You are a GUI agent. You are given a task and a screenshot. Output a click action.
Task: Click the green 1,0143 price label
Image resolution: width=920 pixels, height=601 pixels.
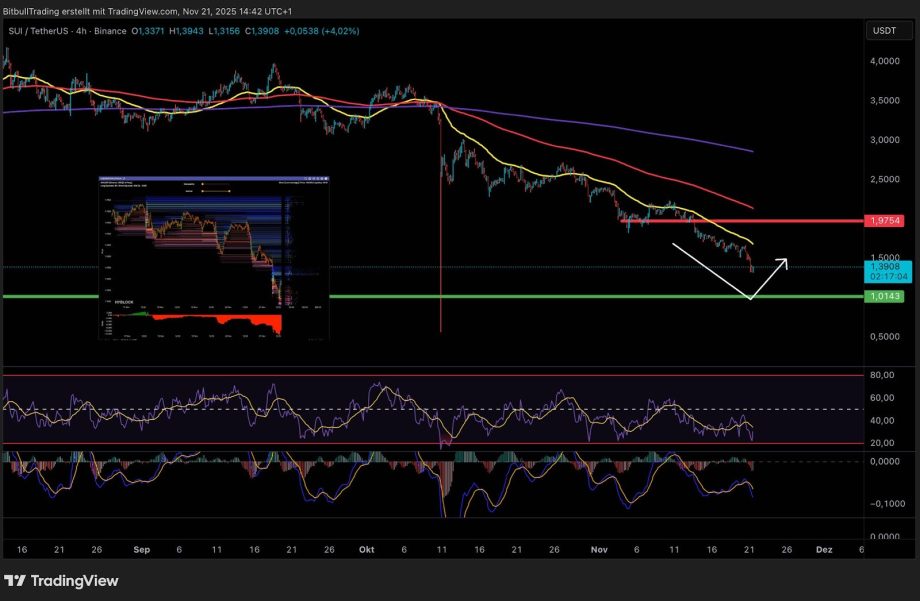click(885, 297)
